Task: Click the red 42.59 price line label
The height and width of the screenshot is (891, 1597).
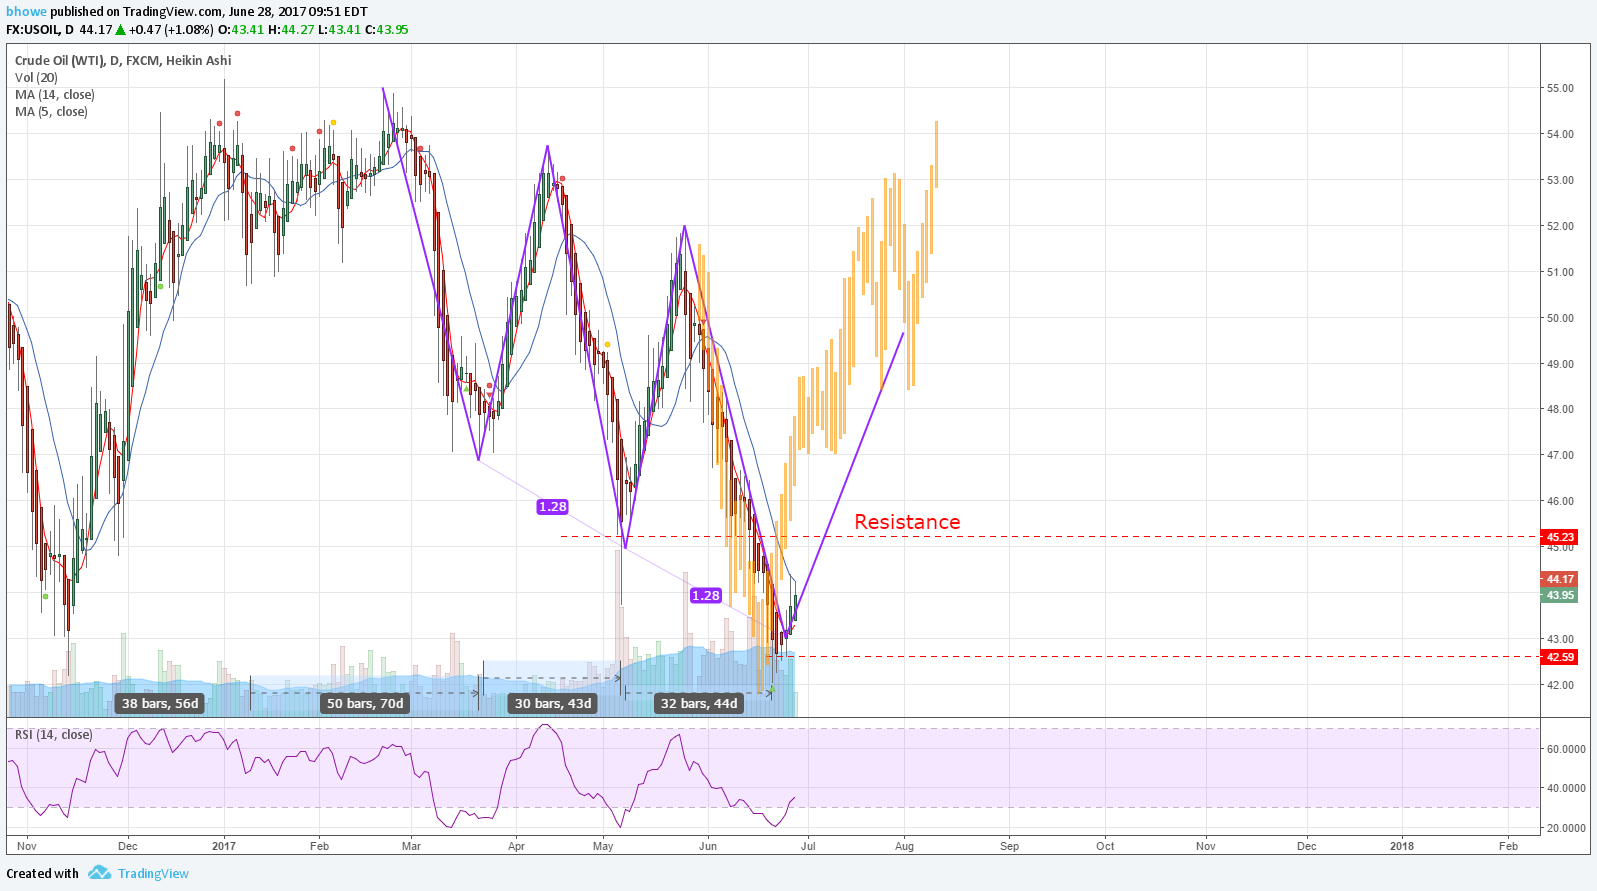Action: coord(1560,657)
